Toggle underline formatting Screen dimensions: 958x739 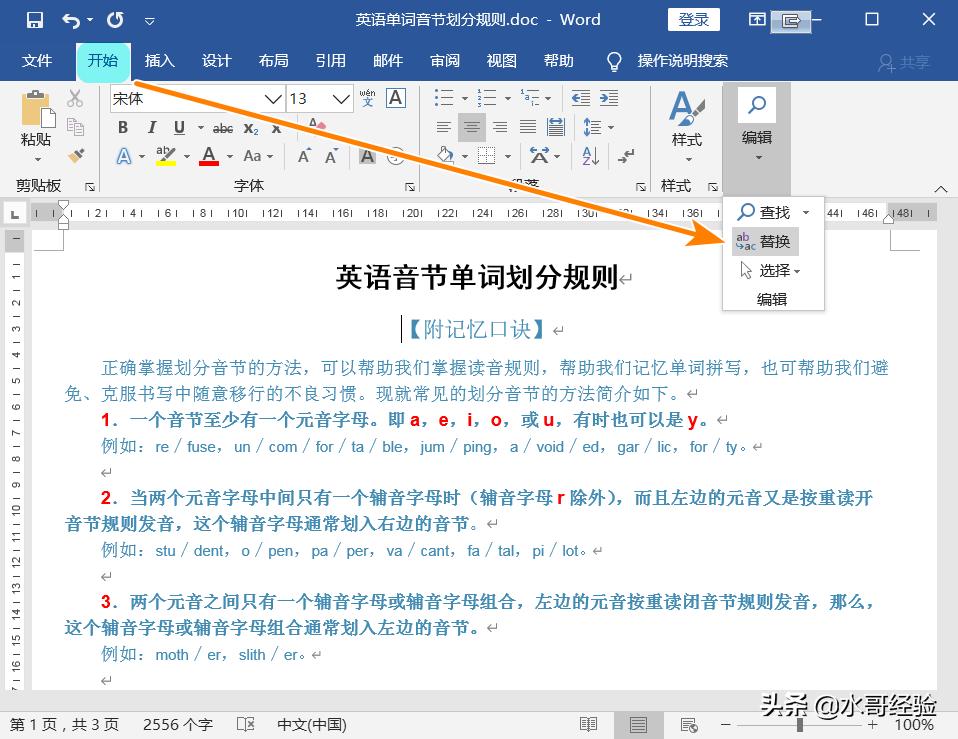click(179, 128)
